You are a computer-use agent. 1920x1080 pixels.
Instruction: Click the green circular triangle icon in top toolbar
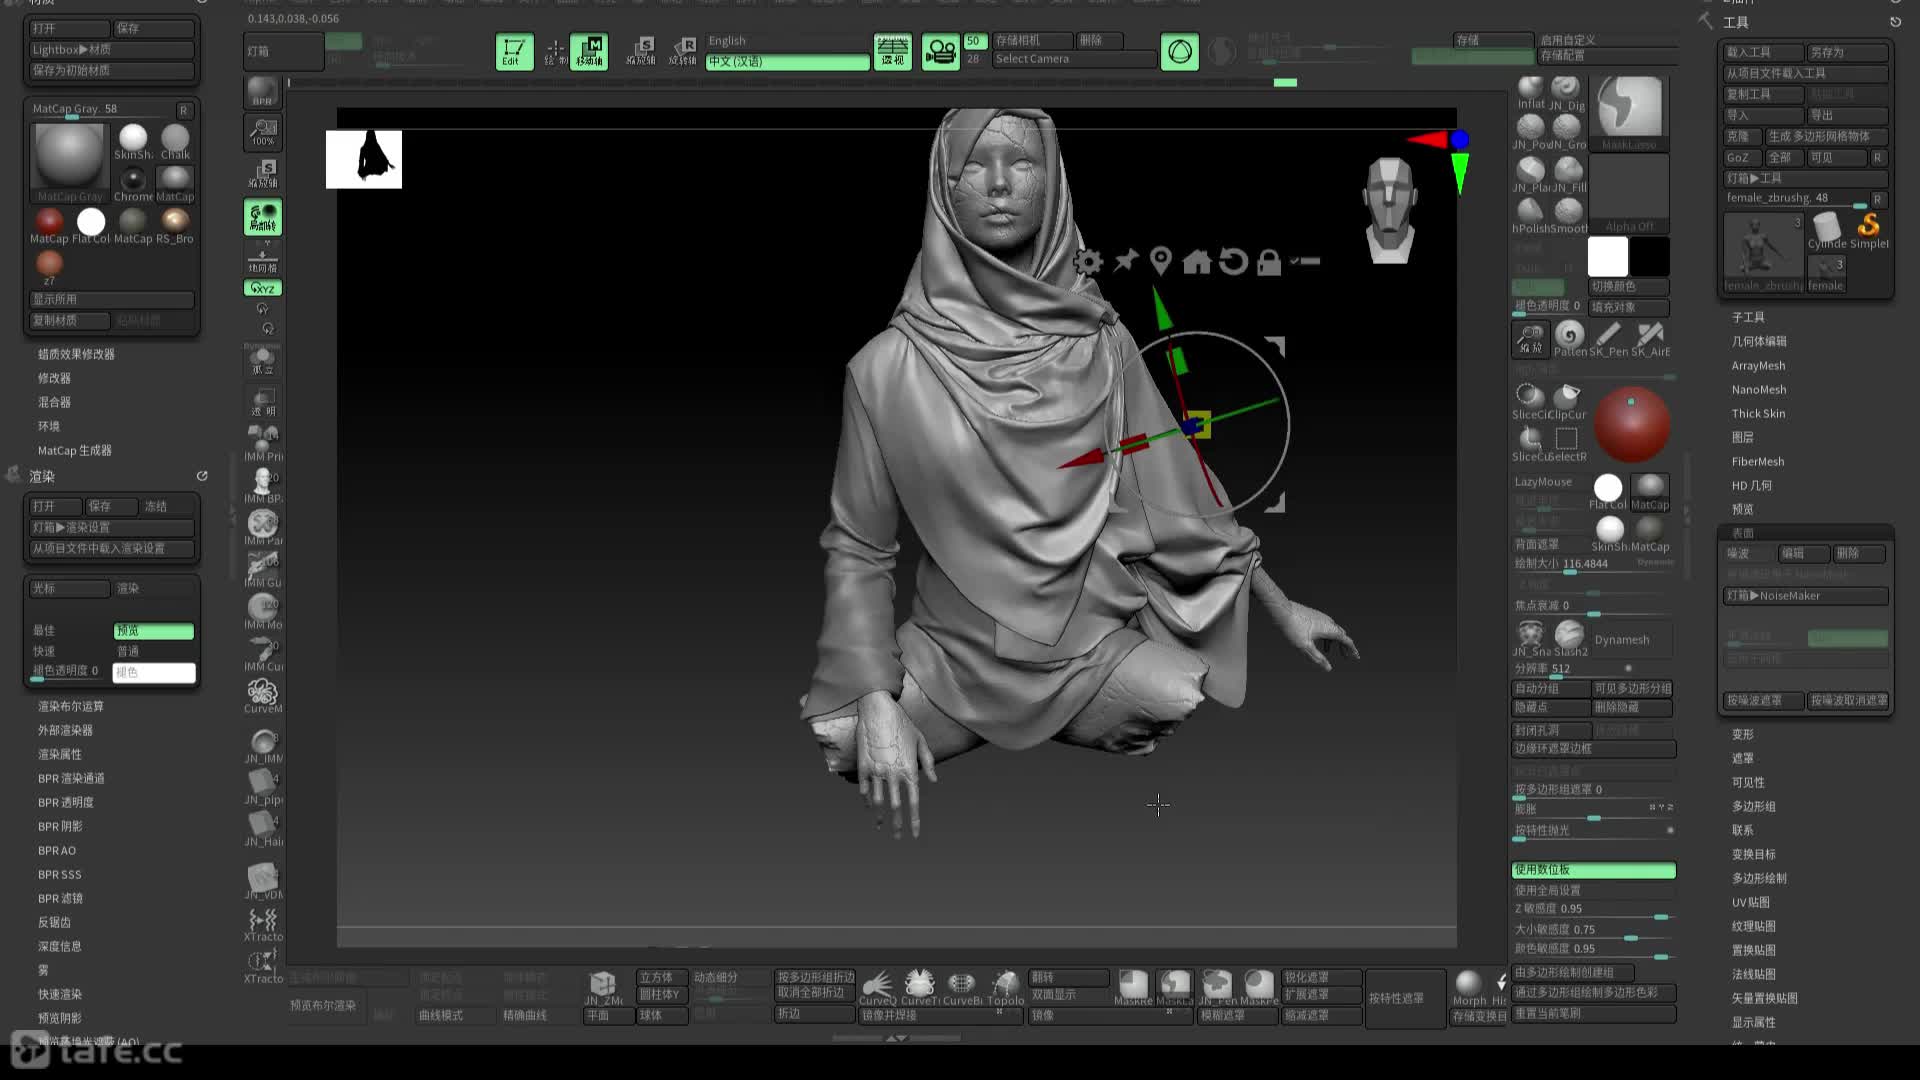[1180, 51]
